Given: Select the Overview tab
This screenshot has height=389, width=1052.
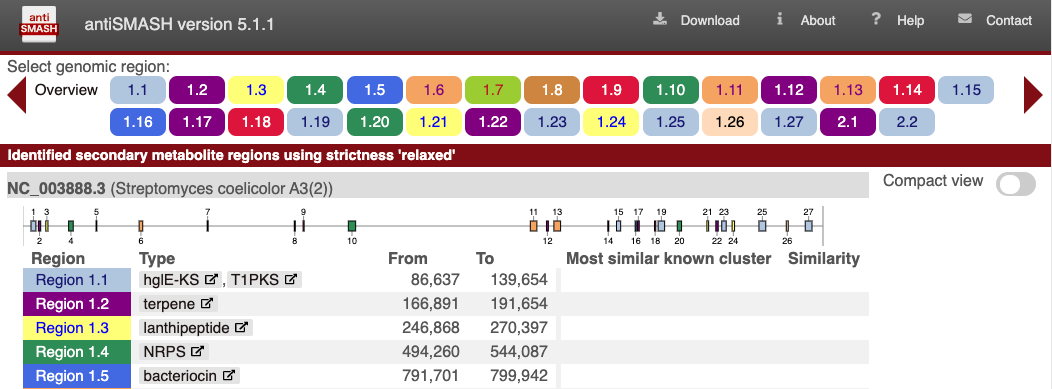Looking at the screenshot, I should coord(66,90).
